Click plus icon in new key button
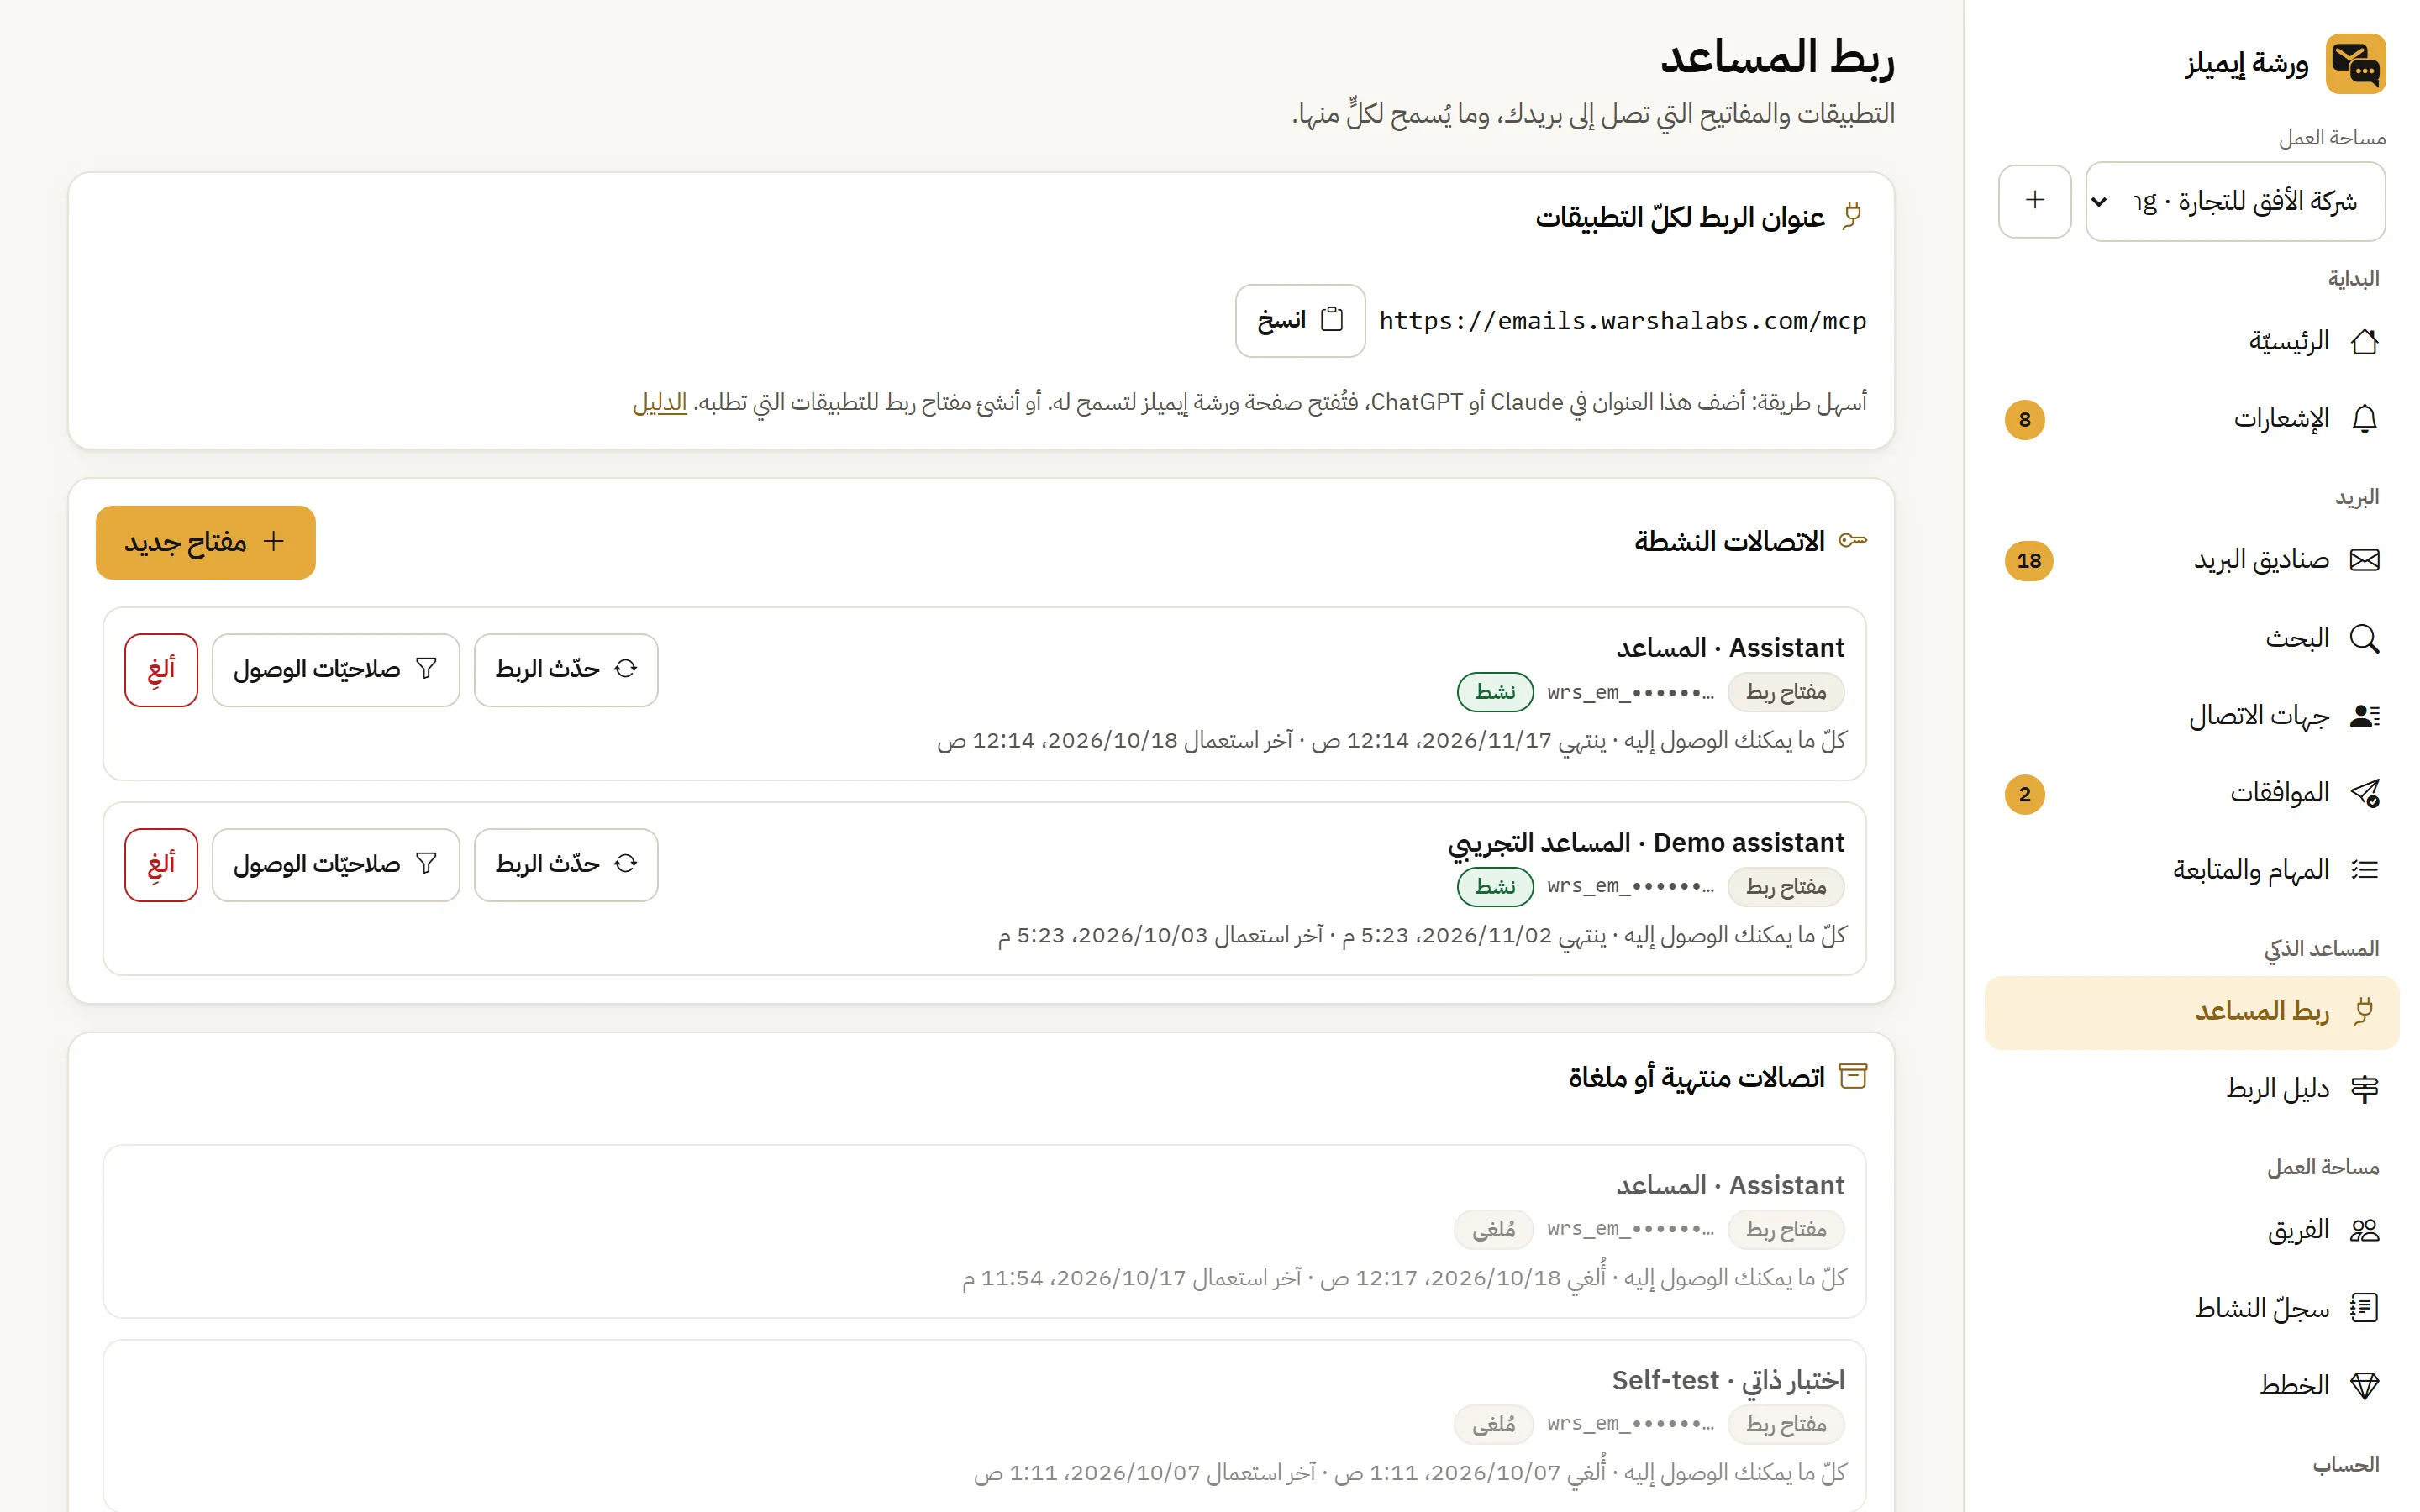 274,541
